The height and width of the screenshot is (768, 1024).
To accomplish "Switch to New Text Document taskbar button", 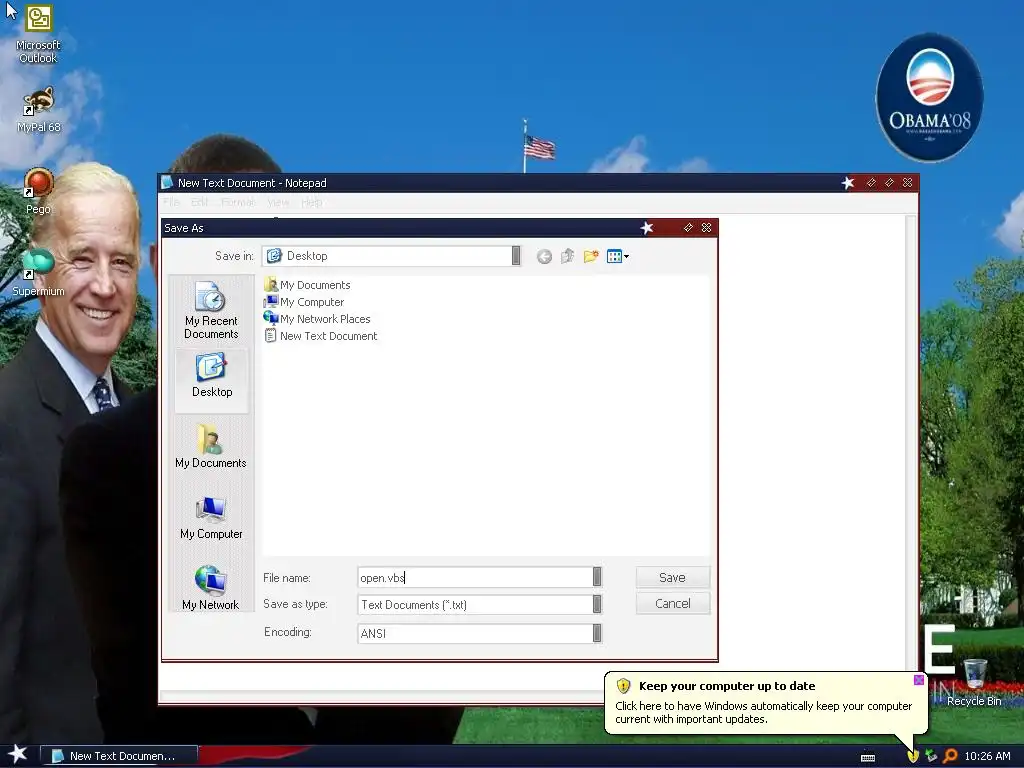I will [119, 756].
